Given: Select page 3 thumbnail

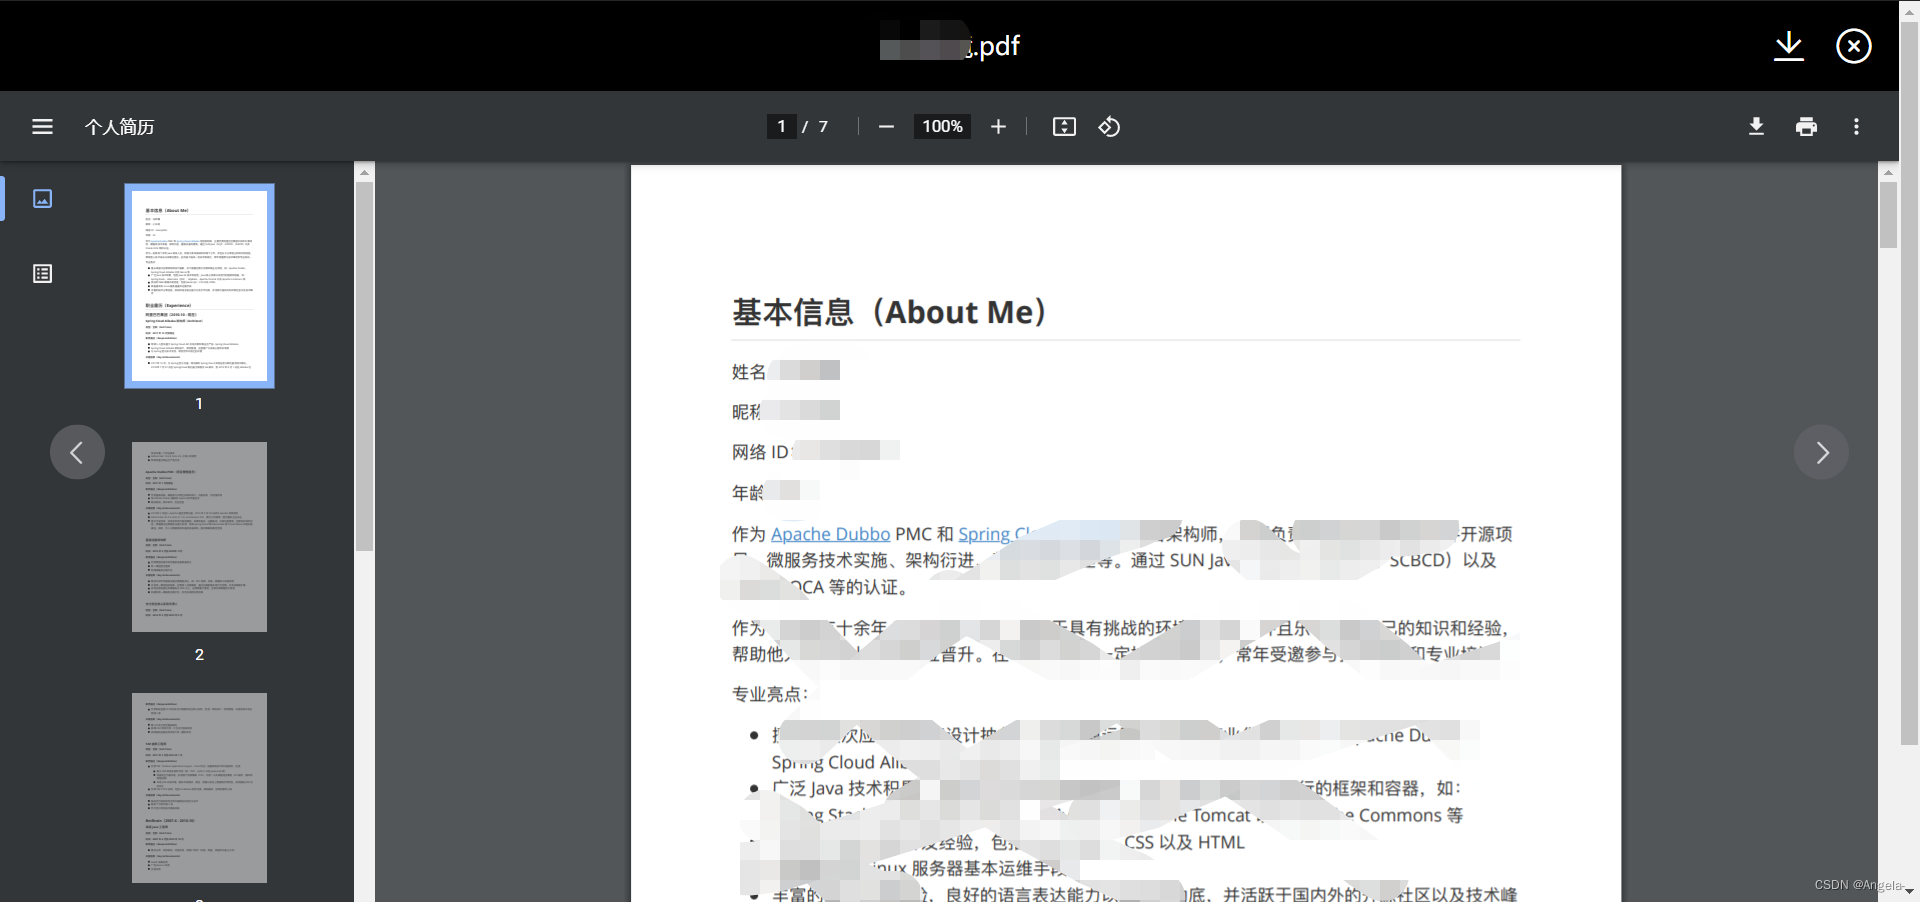Looking at the screenshot, I should click(199, 788).
